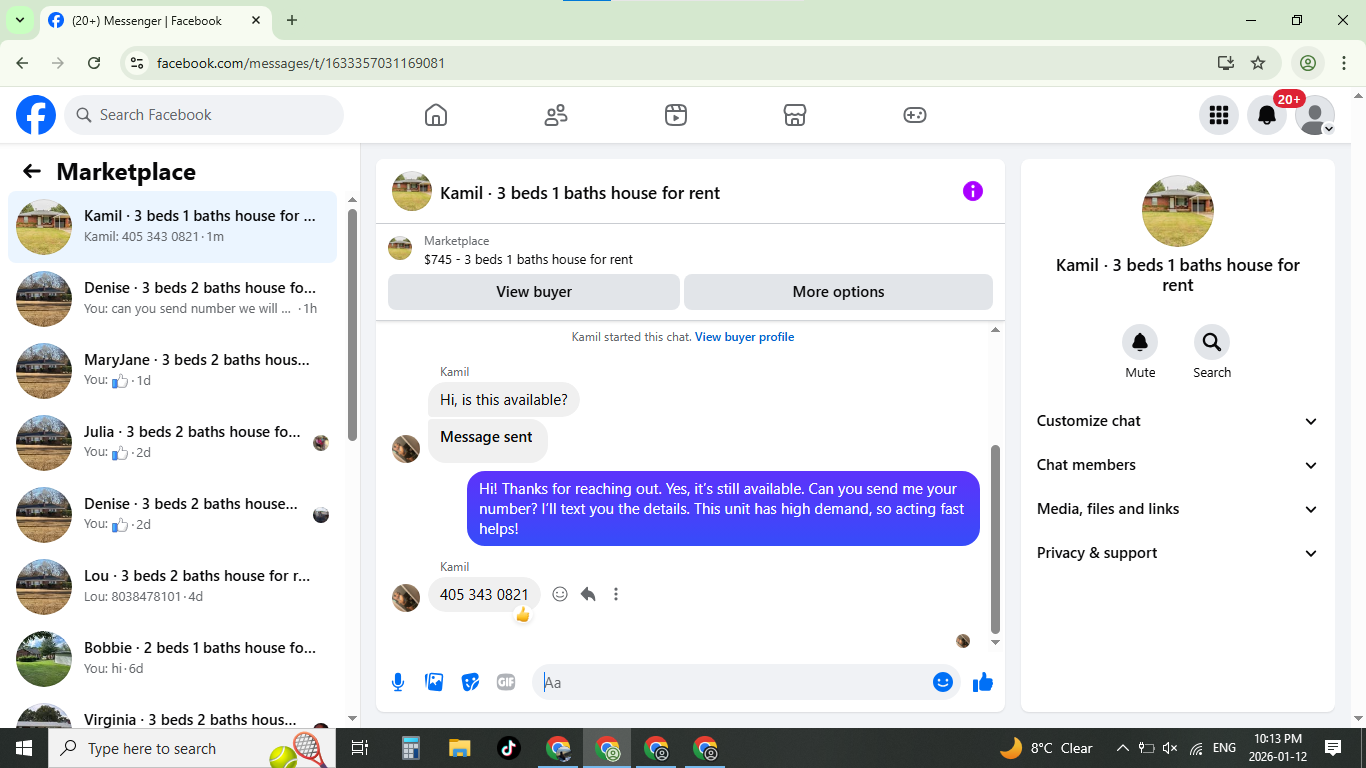Open the Video (Watch) icon
The width and height of the screenshot is (1366, 768).
click(676, 115)
